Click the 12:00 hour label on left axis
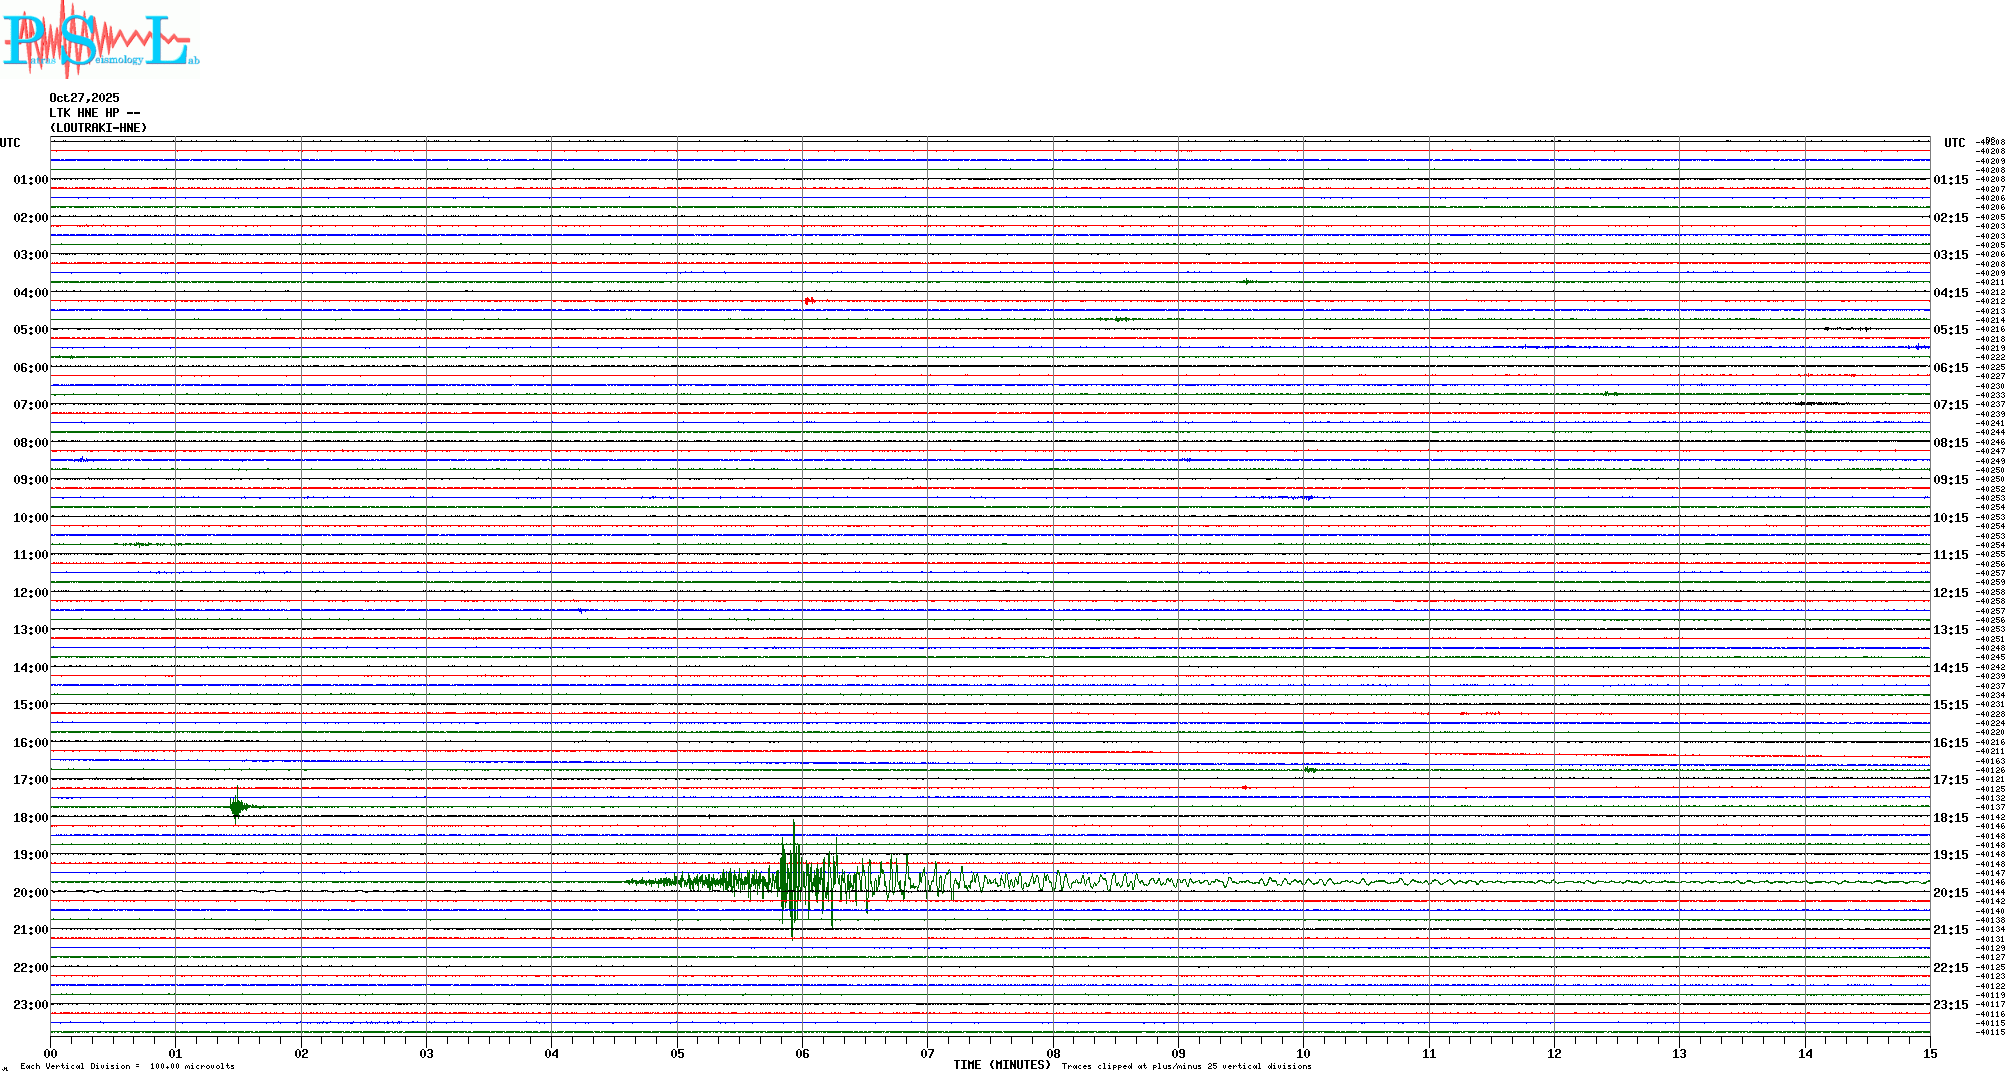This screenshot has height=1080, width=2010. coord(30,593)
